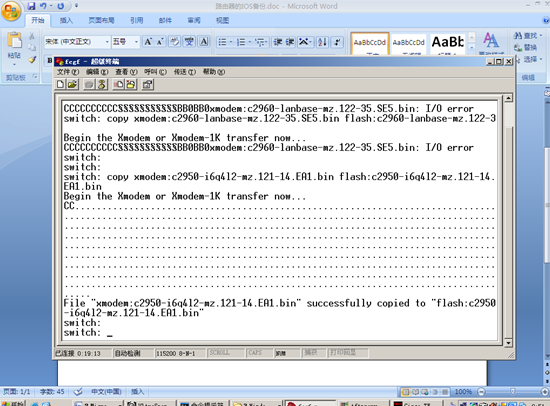Click the 中文(中国) language indicator
Image resolution: width=550 pixels, height=406 pixels.
click(x=106, y=392)
